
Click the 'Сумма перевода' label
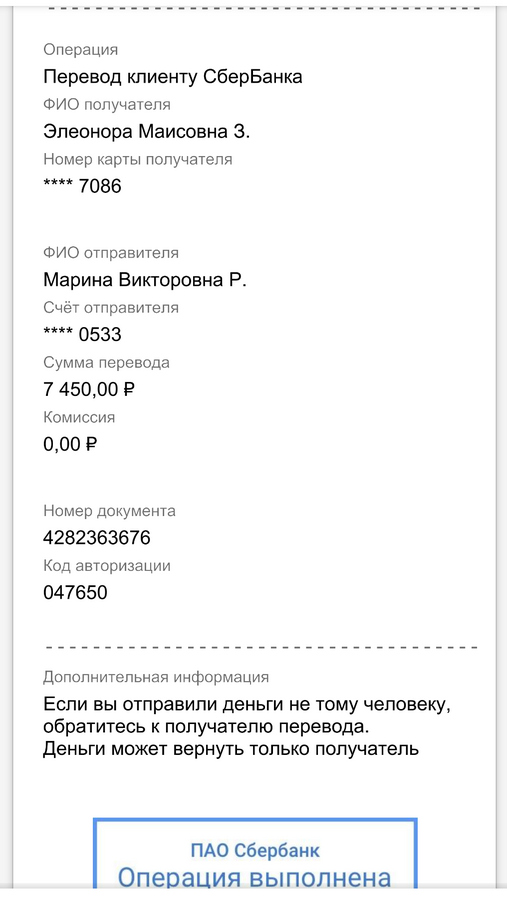click(x=106, y=363)
